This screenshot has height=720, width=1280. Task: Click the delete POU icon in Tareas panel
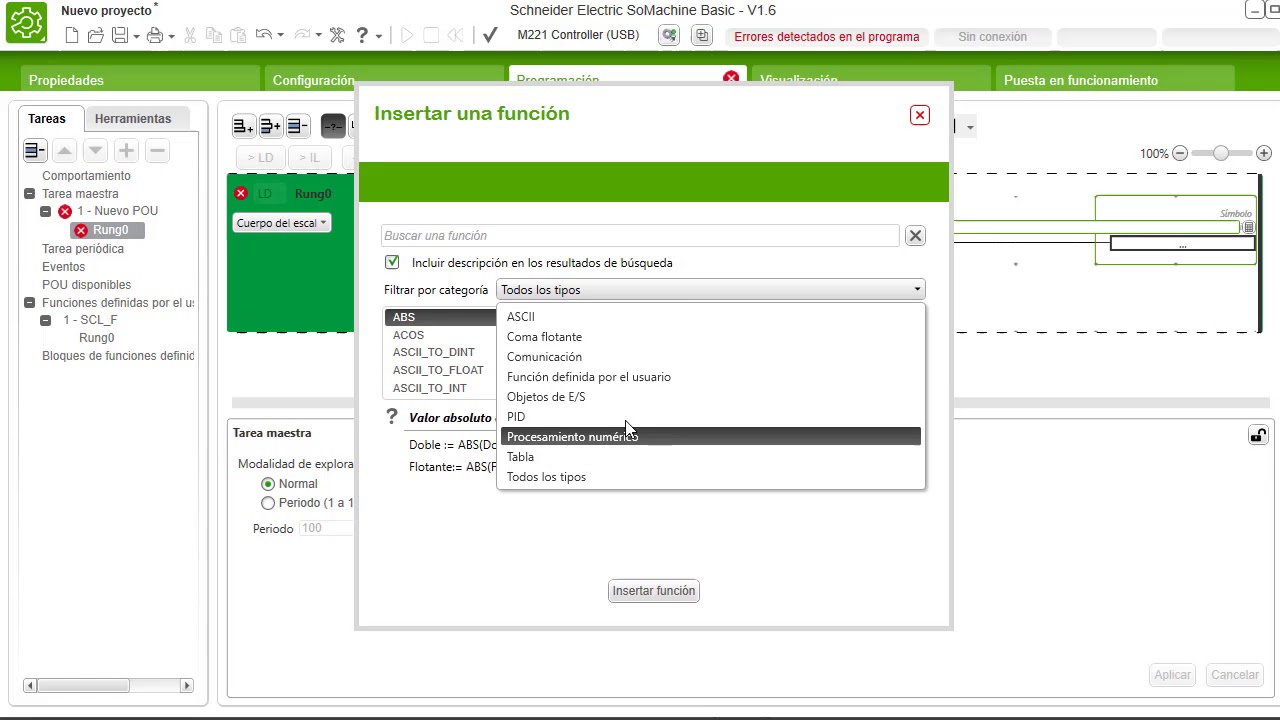[35, 151]
